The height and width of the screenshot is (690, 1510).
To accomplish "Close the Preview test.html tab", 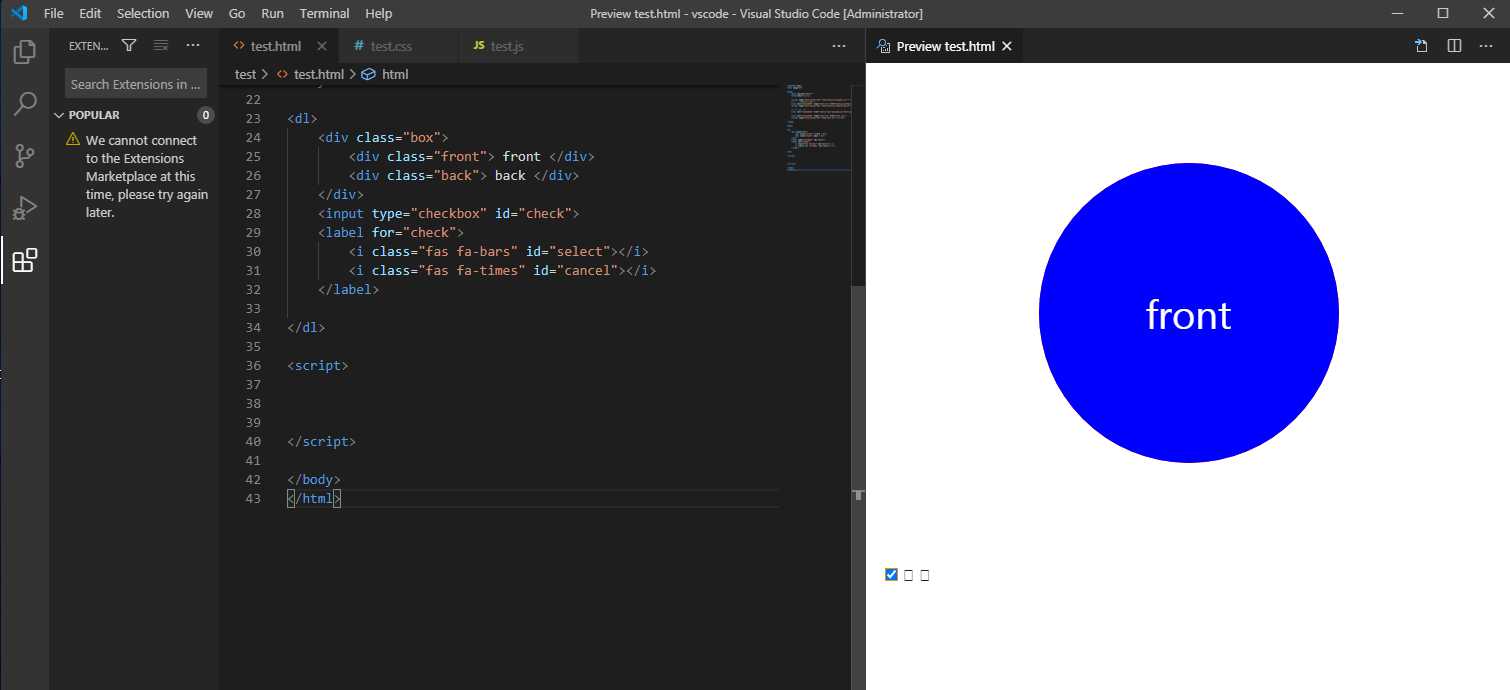I will (1007, 46).
